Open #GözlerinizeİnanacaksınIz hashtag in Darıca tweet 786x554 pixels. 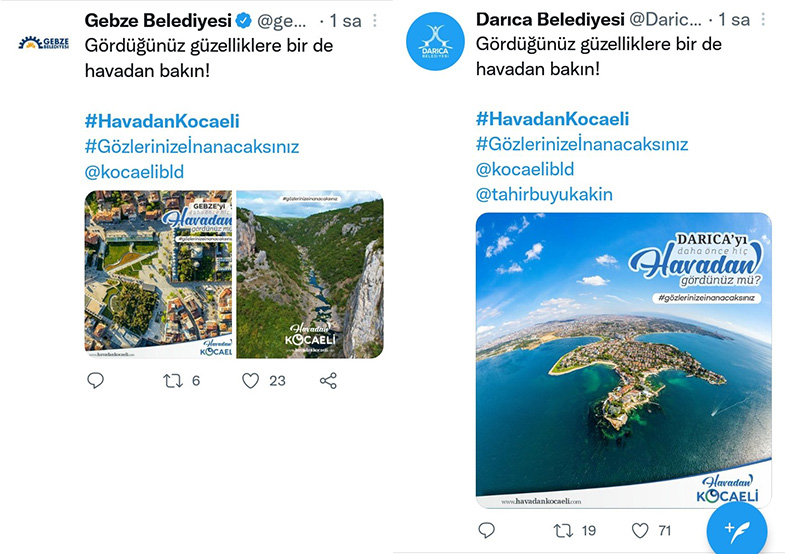coord(581,144)
